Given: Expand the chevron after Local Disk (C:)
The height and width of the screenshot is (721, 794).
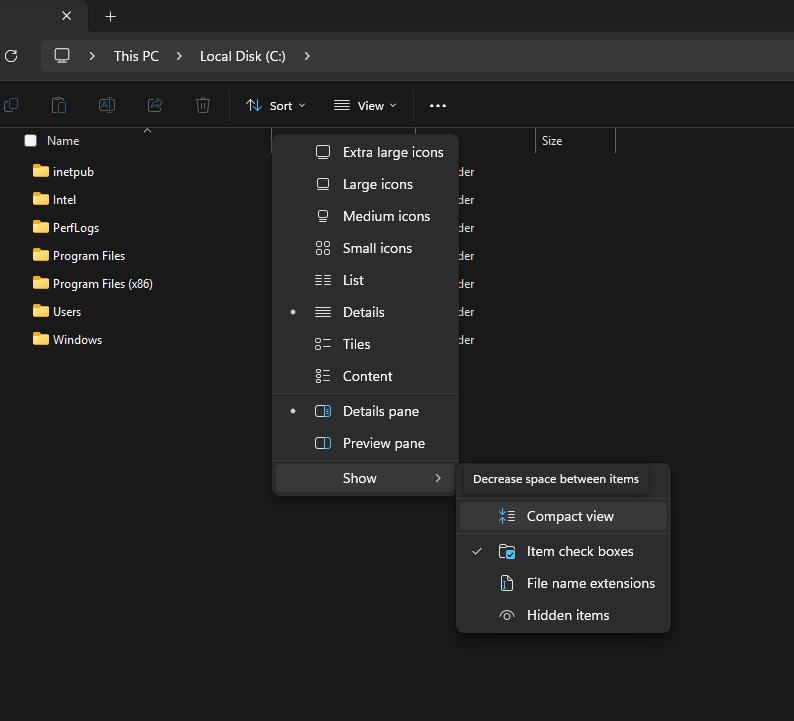Looking at the screenshot, I should 307,56.
